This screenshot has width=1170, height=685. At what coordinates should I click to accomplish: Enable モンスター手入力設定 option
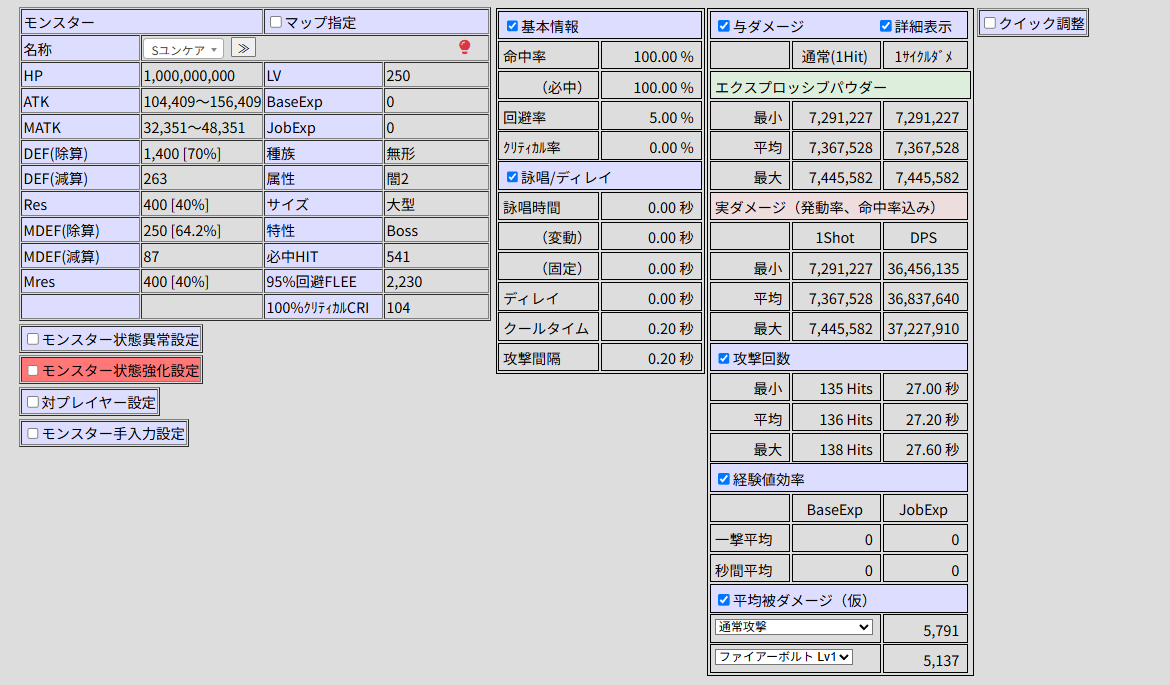click(34, 434)
